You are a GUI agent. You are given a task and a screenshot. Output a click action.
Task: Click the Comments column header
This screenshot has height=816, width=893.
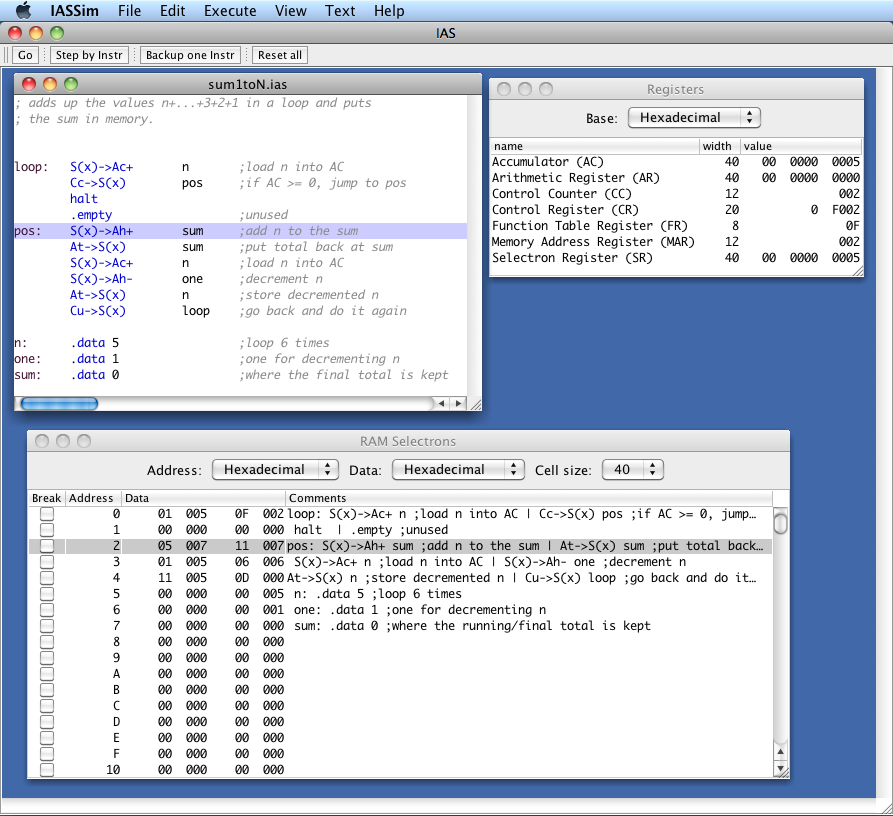click(529, 498)
